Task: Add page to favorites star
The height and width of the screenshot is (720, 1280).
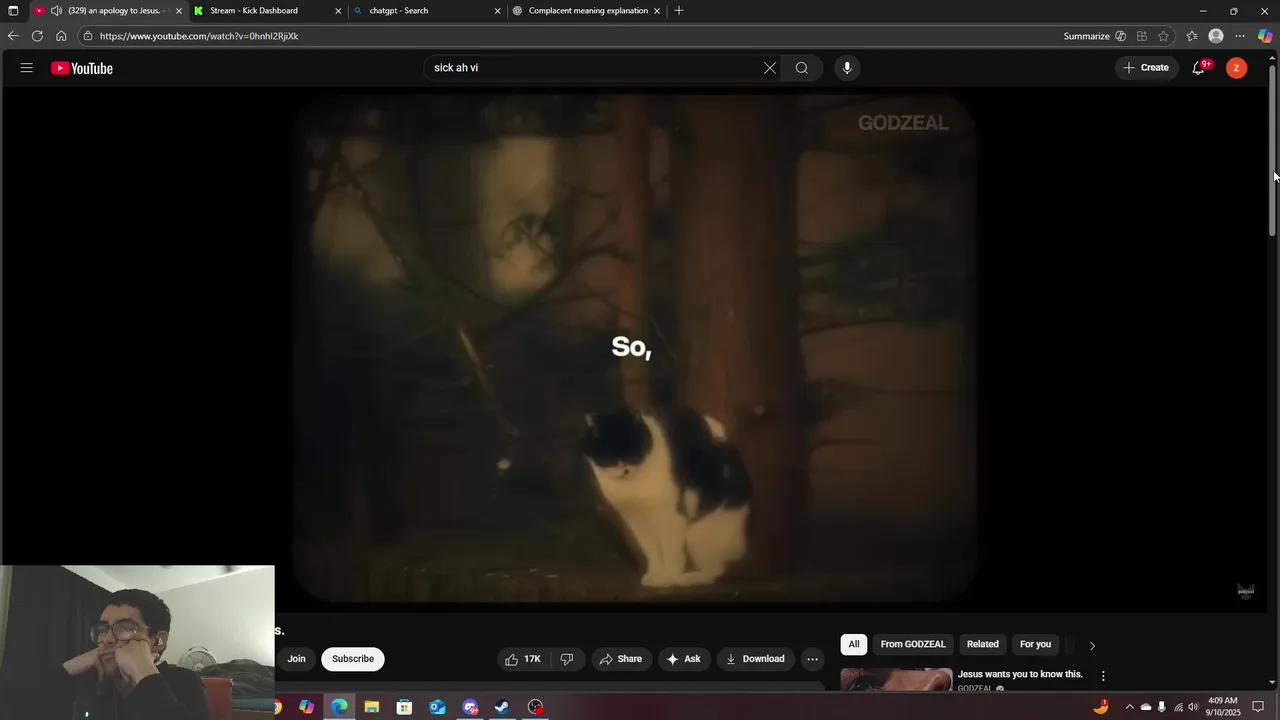Action: [x=1163, y=36]
